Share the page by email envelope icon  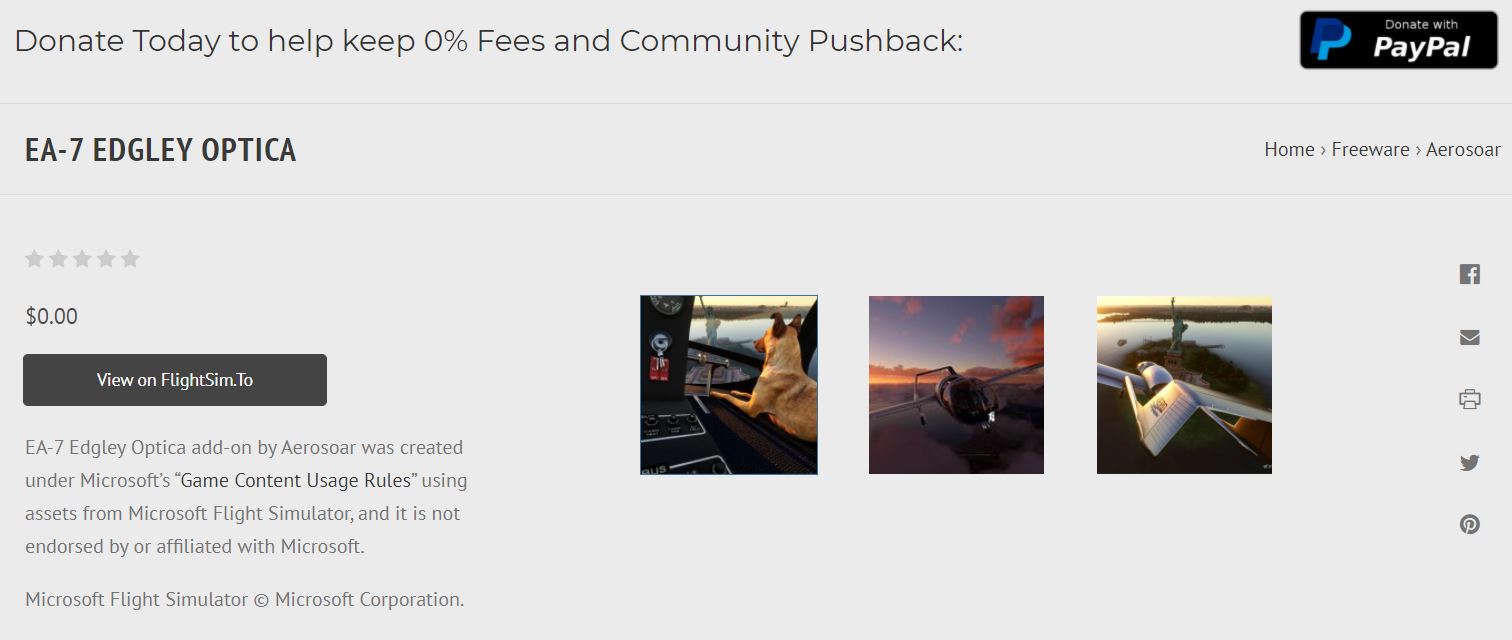click(1469, 337)
